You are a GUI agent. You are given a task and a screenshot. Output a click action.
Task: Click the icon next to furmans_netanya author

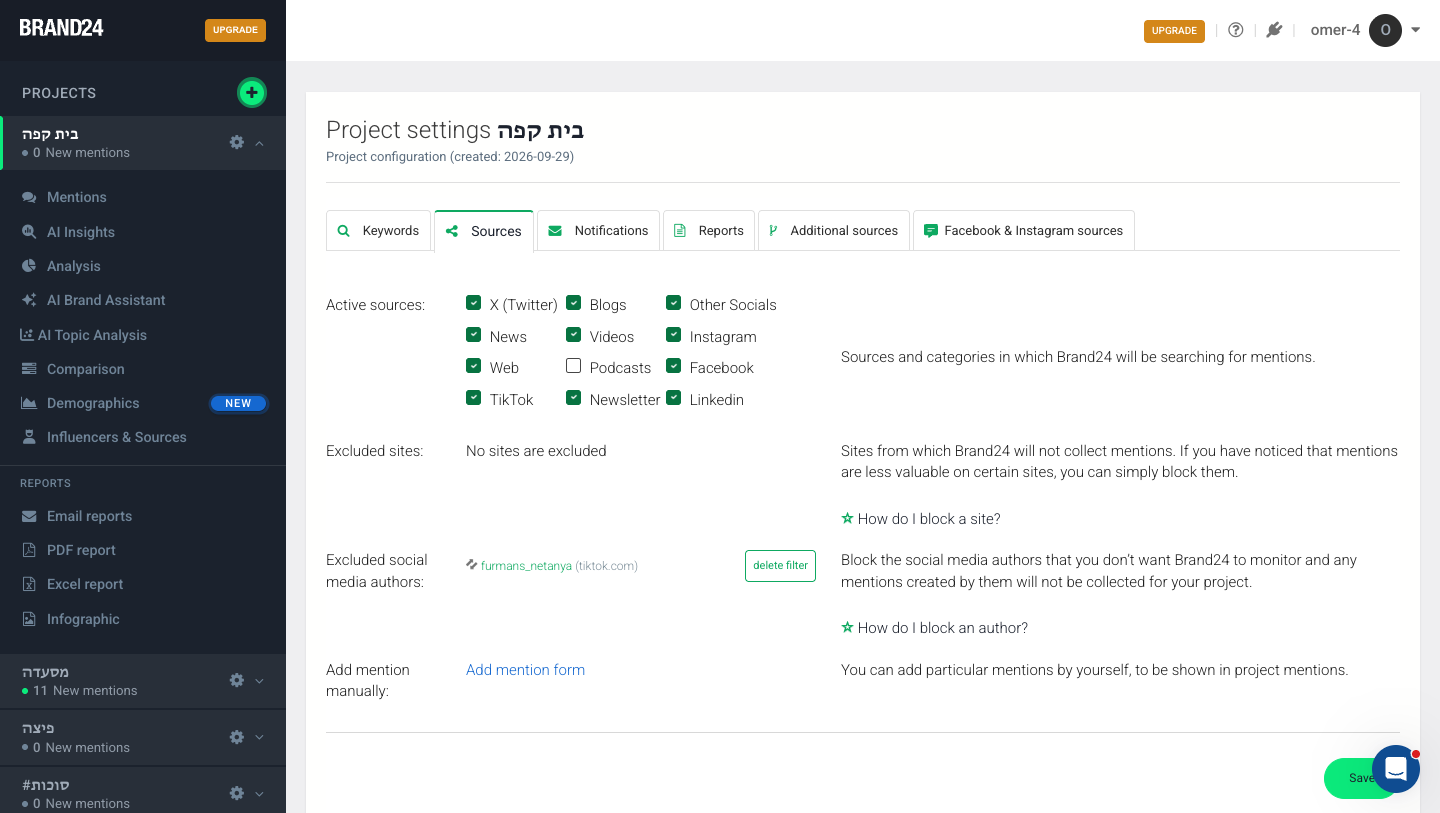(x=471, y=565)
